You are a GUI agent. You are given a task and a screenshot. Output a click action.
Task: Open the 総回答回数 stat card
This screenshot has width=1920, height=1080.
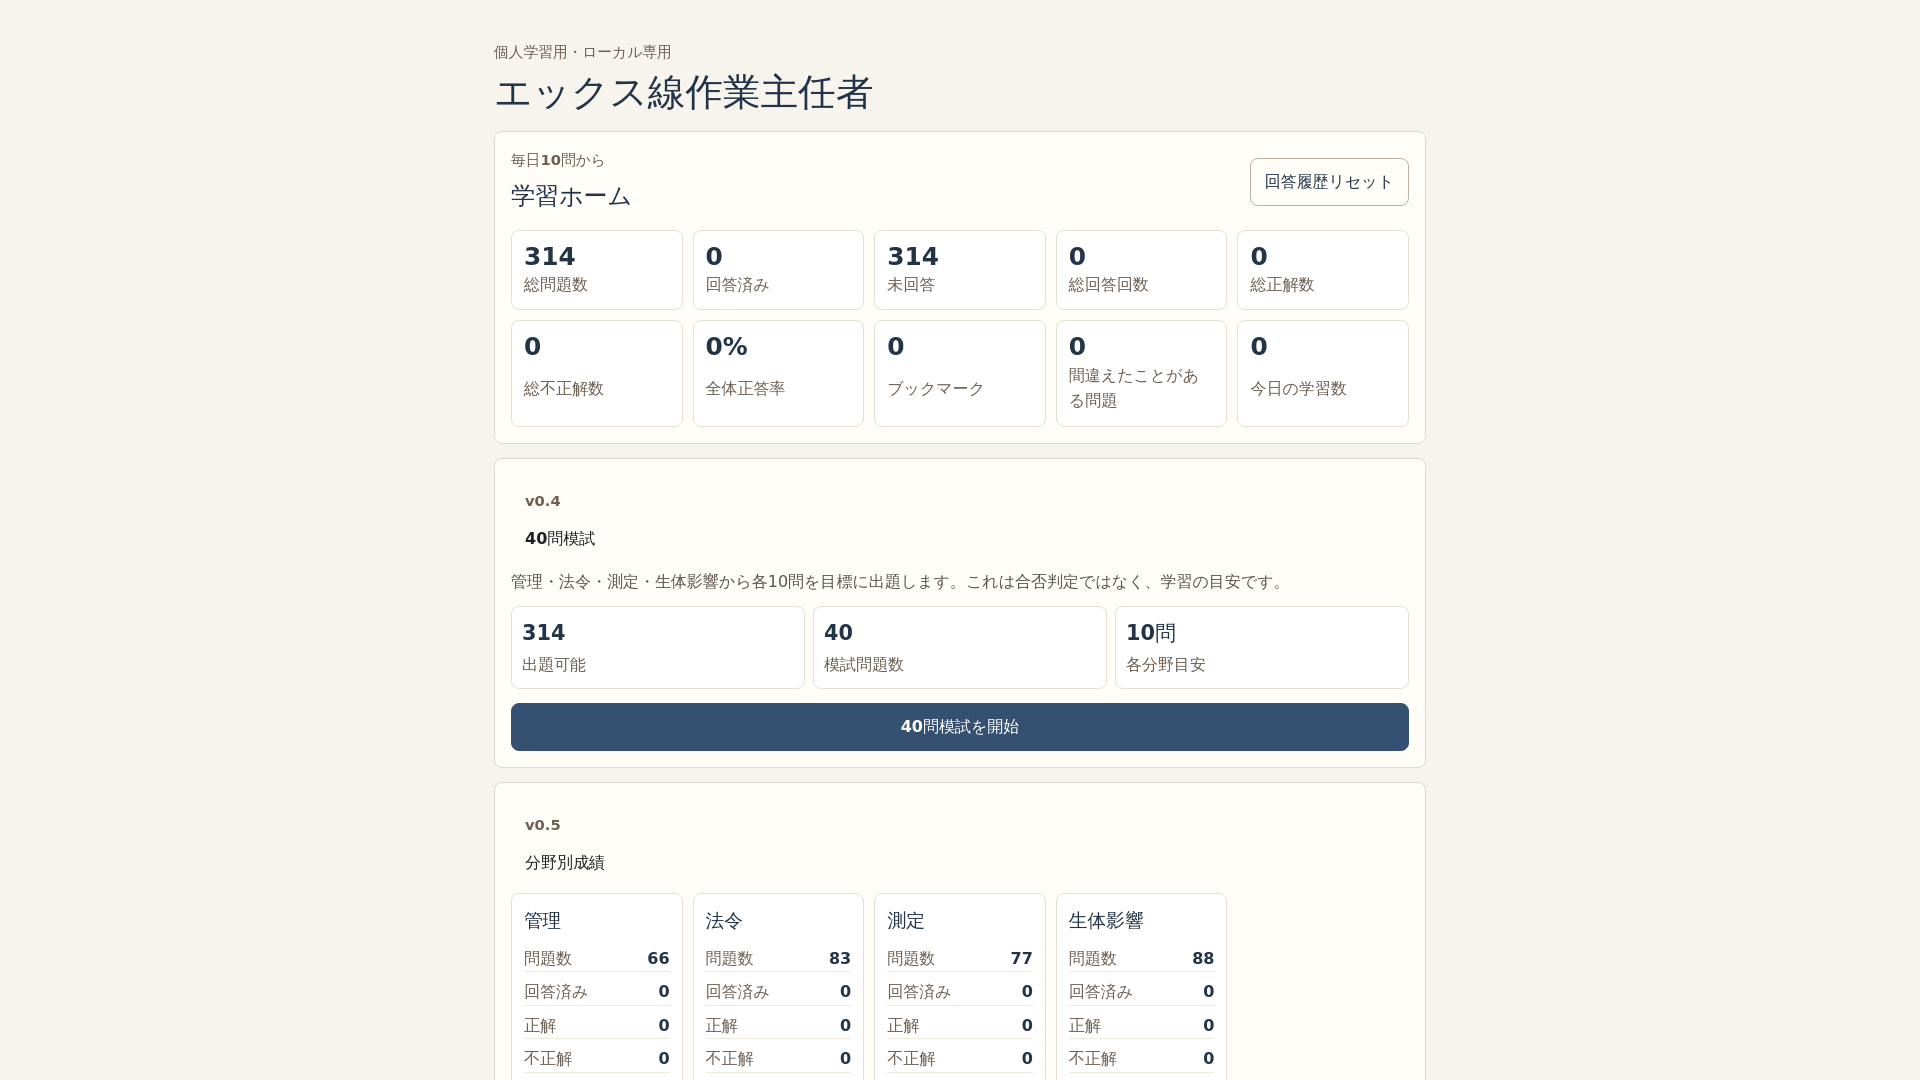(x=1141, y=270)
